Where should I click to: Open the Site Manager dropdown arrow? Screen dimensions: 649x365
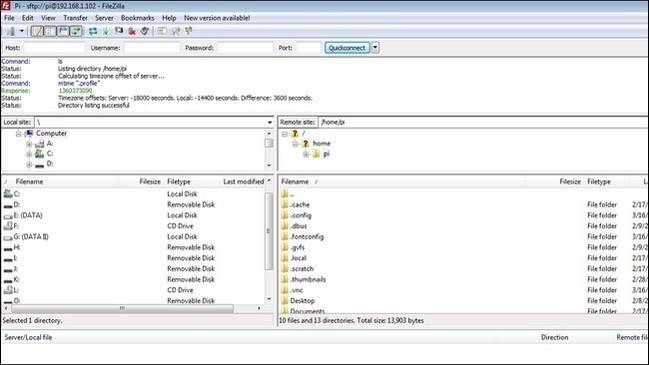pyautogui.click(x=22, y=31)
